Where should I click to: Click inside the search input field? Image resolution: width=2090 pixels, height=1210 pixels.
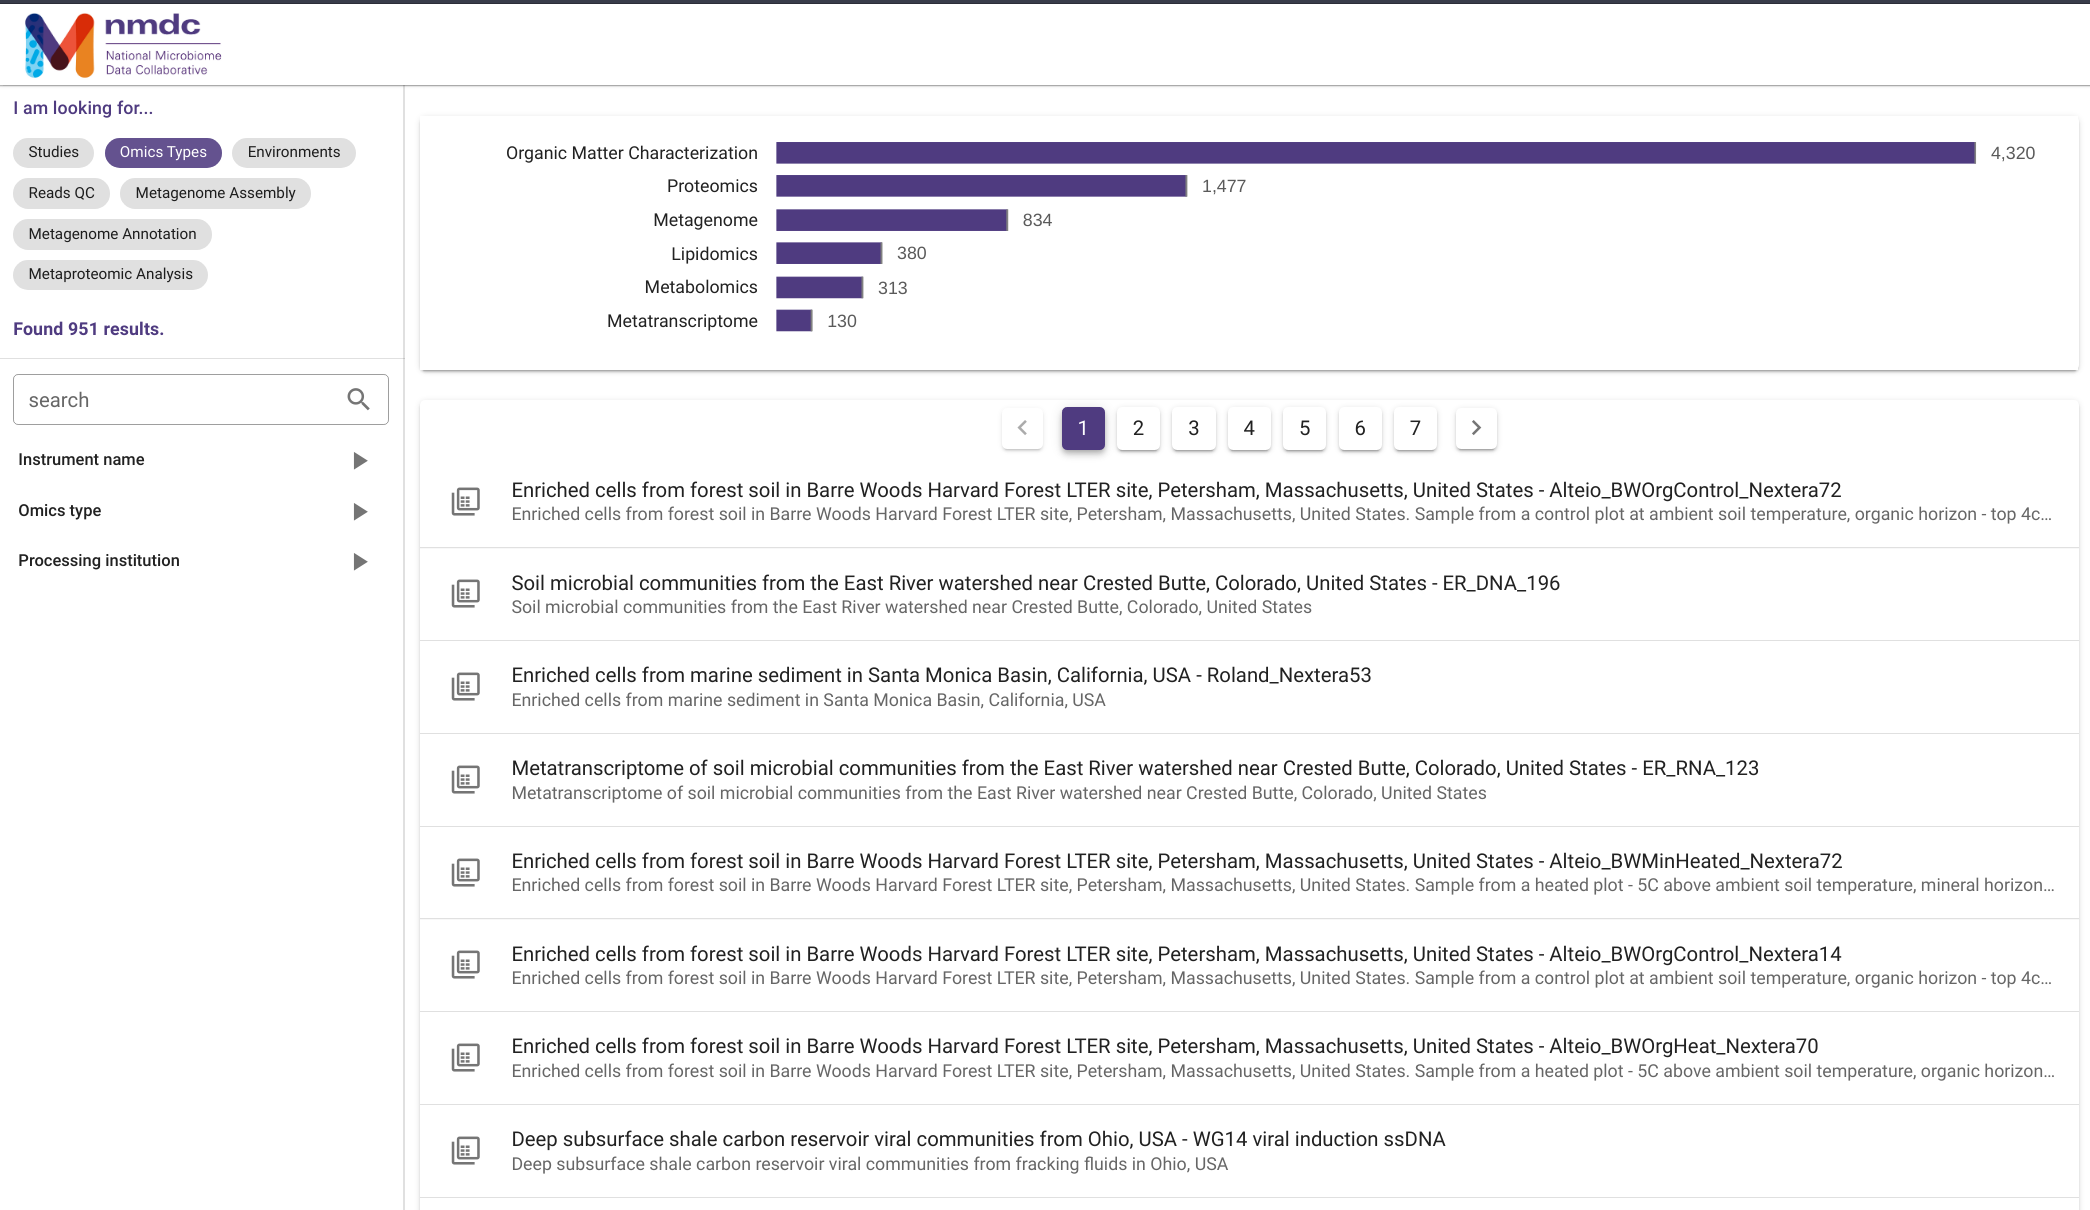(180, 399)
